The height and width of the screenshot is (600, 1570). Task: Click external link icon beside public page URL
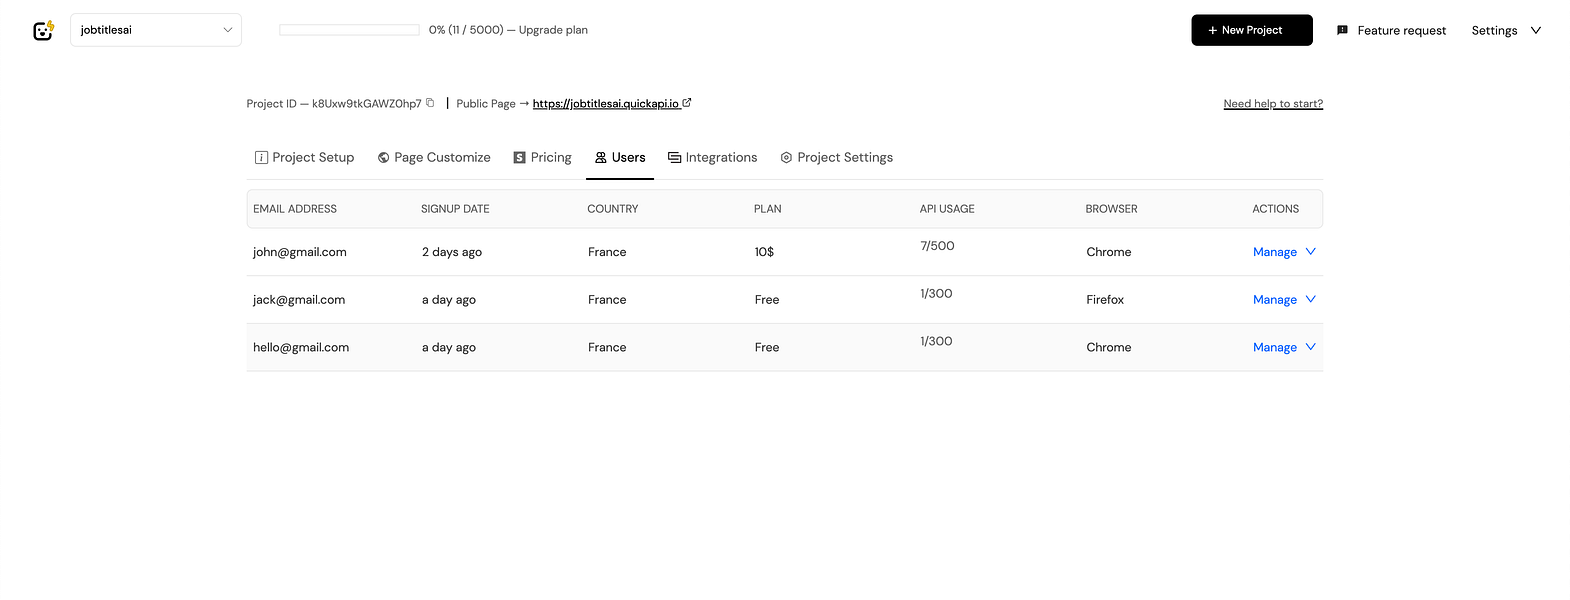coord(687,103)
